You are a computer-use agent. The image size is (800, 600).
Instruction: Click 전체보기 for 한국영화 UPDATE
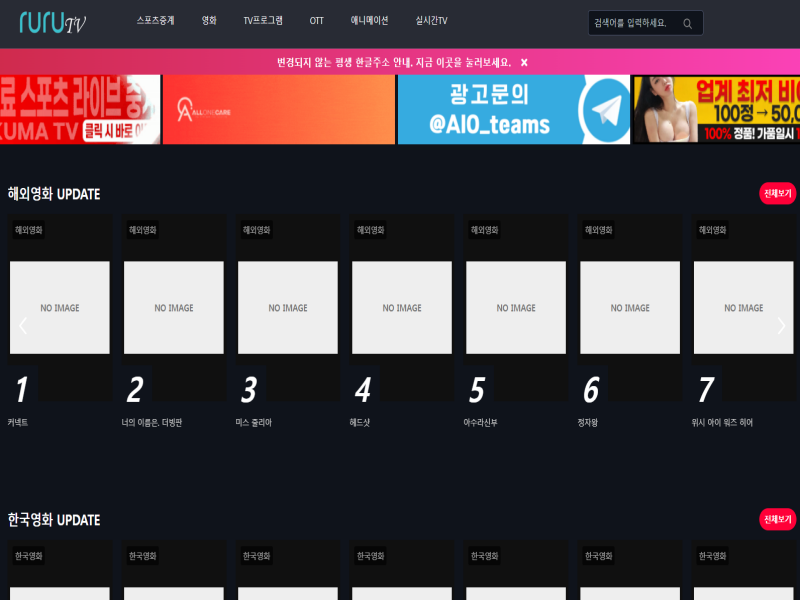(x=777, y=519)
